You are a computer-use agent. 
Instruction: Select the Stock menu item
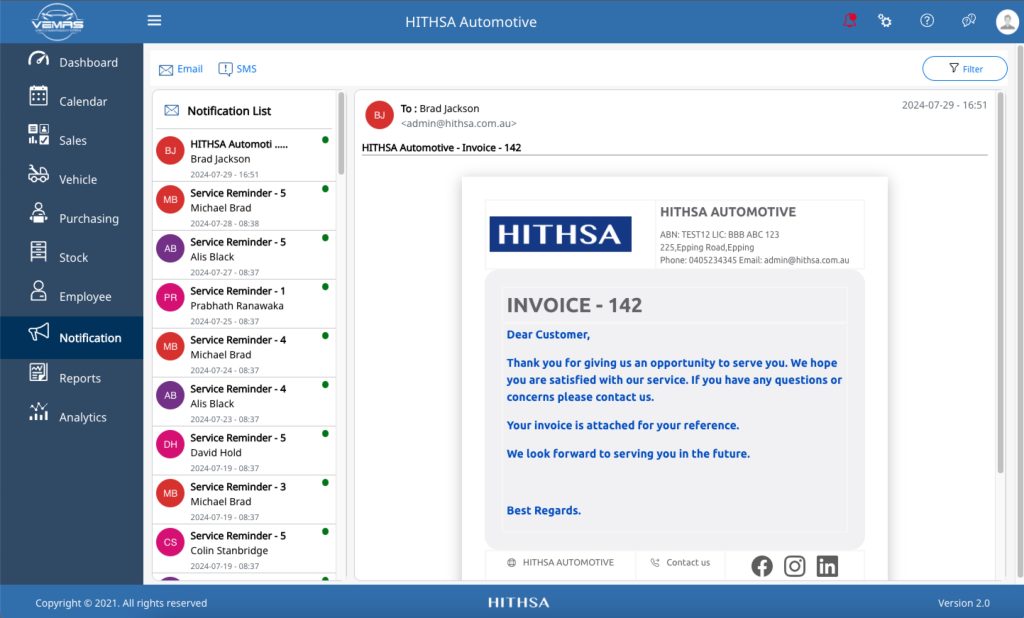click(72, 257)
